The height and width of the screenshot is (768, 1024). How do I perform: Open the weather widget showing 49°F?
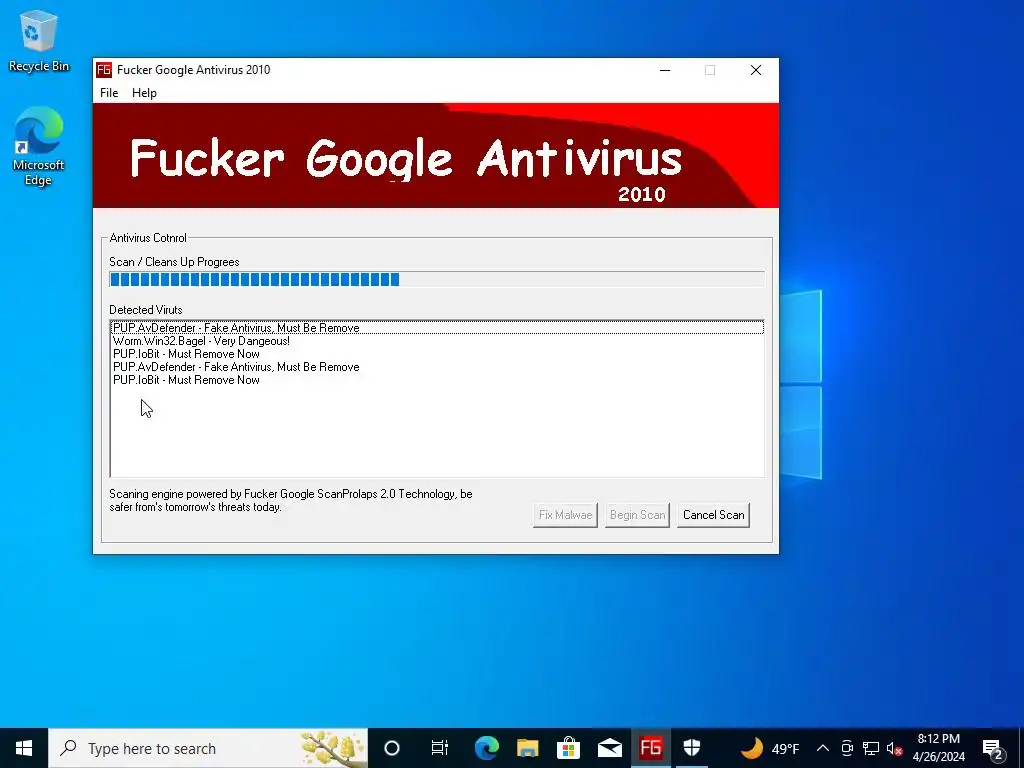(x=771, y=748)
